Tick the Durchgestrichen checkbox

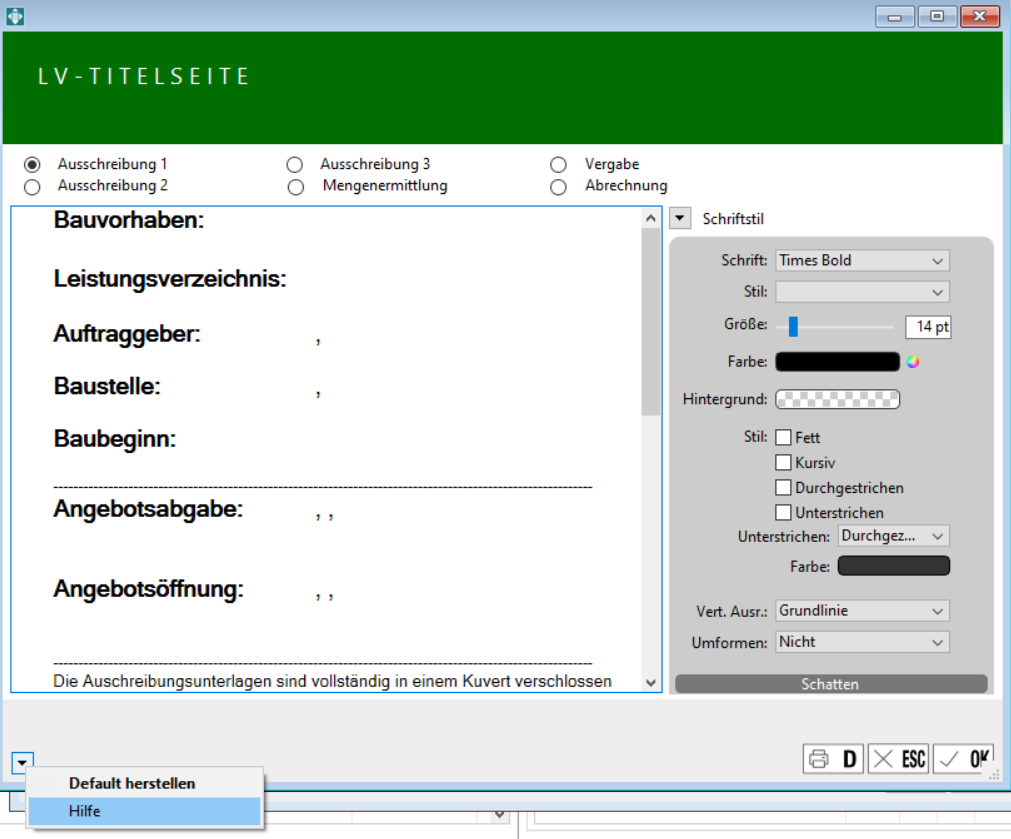click(783, 488)
